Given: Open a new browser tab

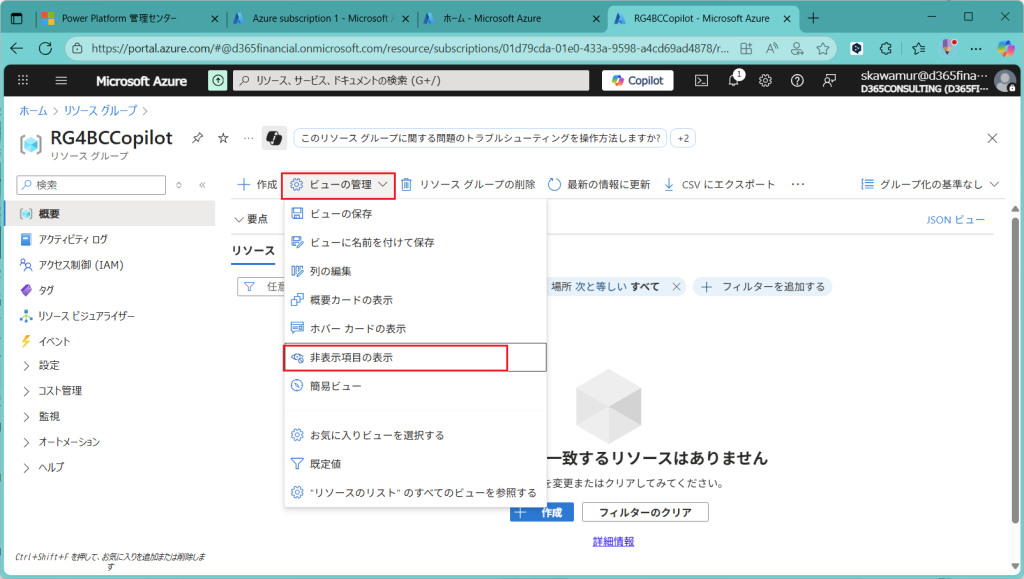Looking at the screenshot, I should (813, 18).
